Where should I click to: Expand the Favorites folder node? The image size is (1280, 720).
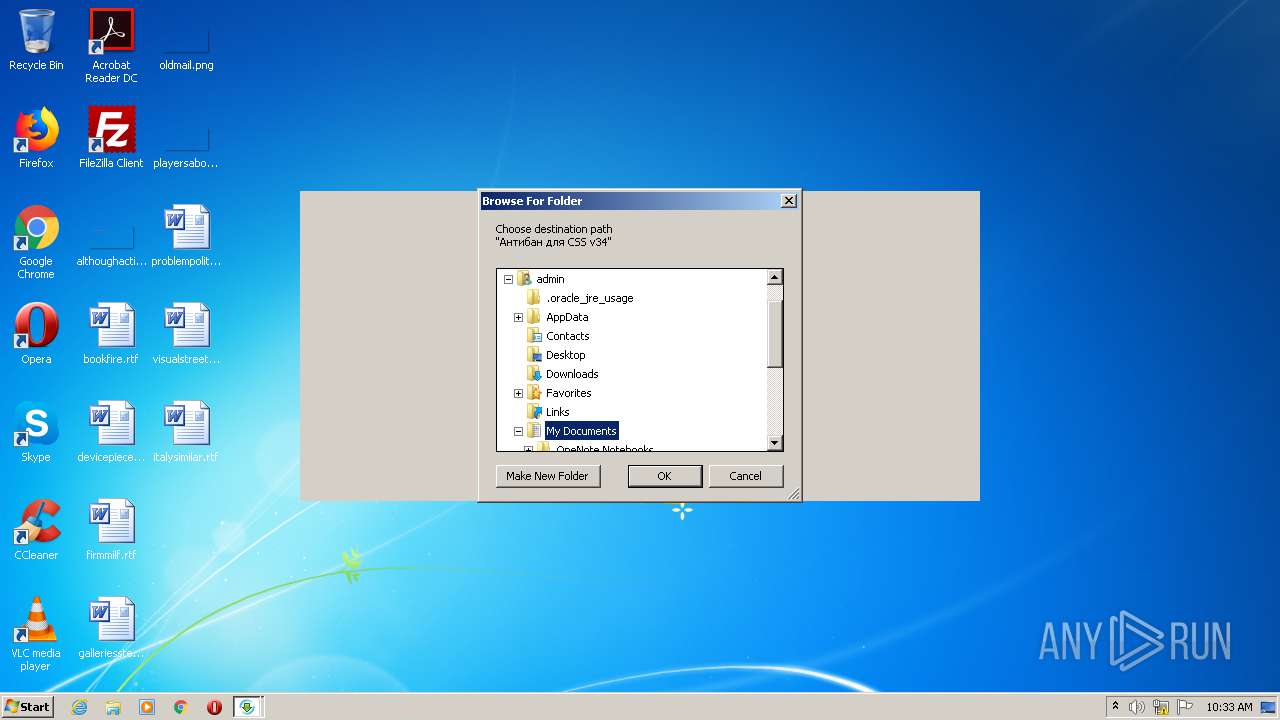[x=518, y=393]
